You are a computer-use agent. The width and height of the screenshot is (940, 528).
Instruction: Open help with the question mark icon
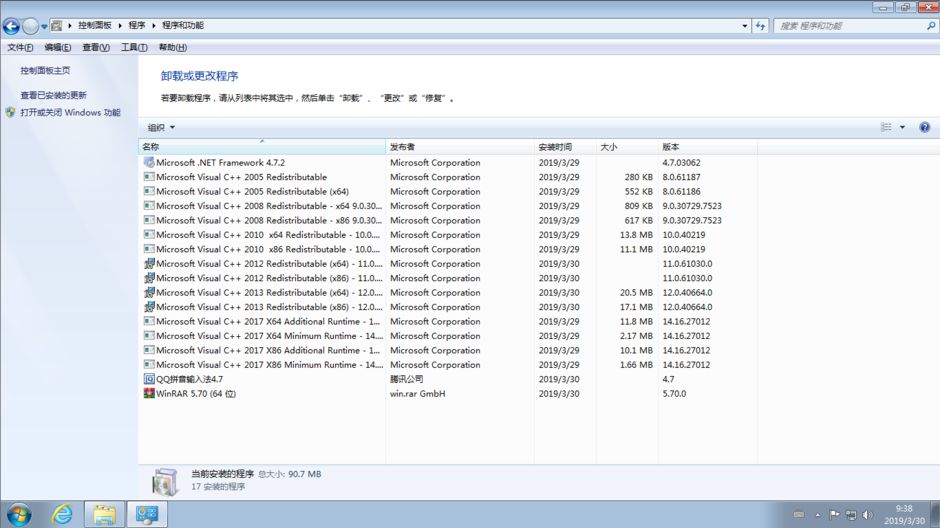[924, 127]
